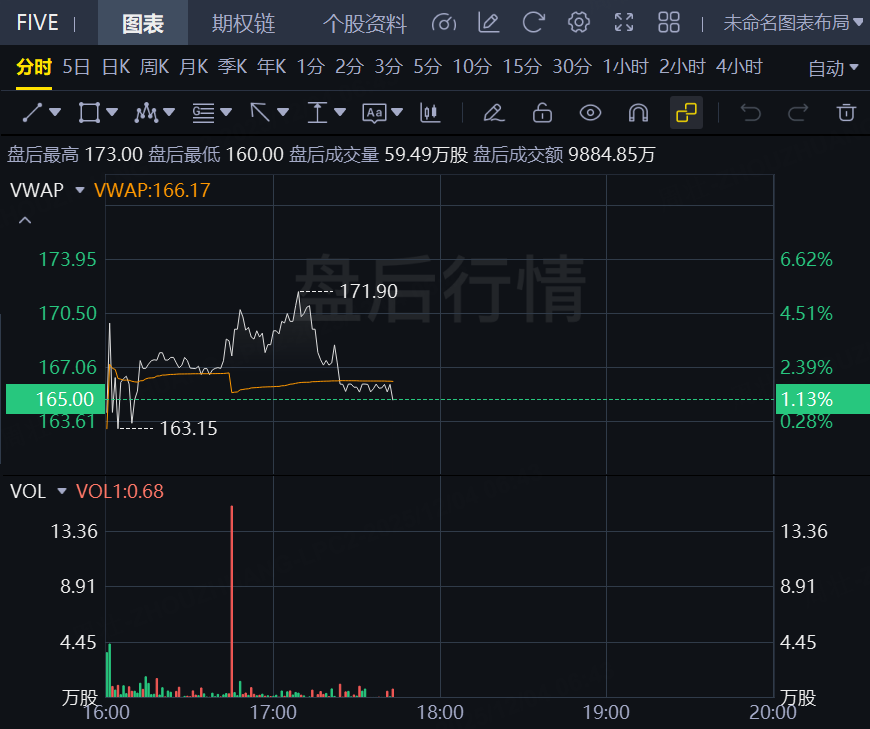The image size is (870, 729).
Task: Open chart settings gear icon
Action: pos(578,23)
